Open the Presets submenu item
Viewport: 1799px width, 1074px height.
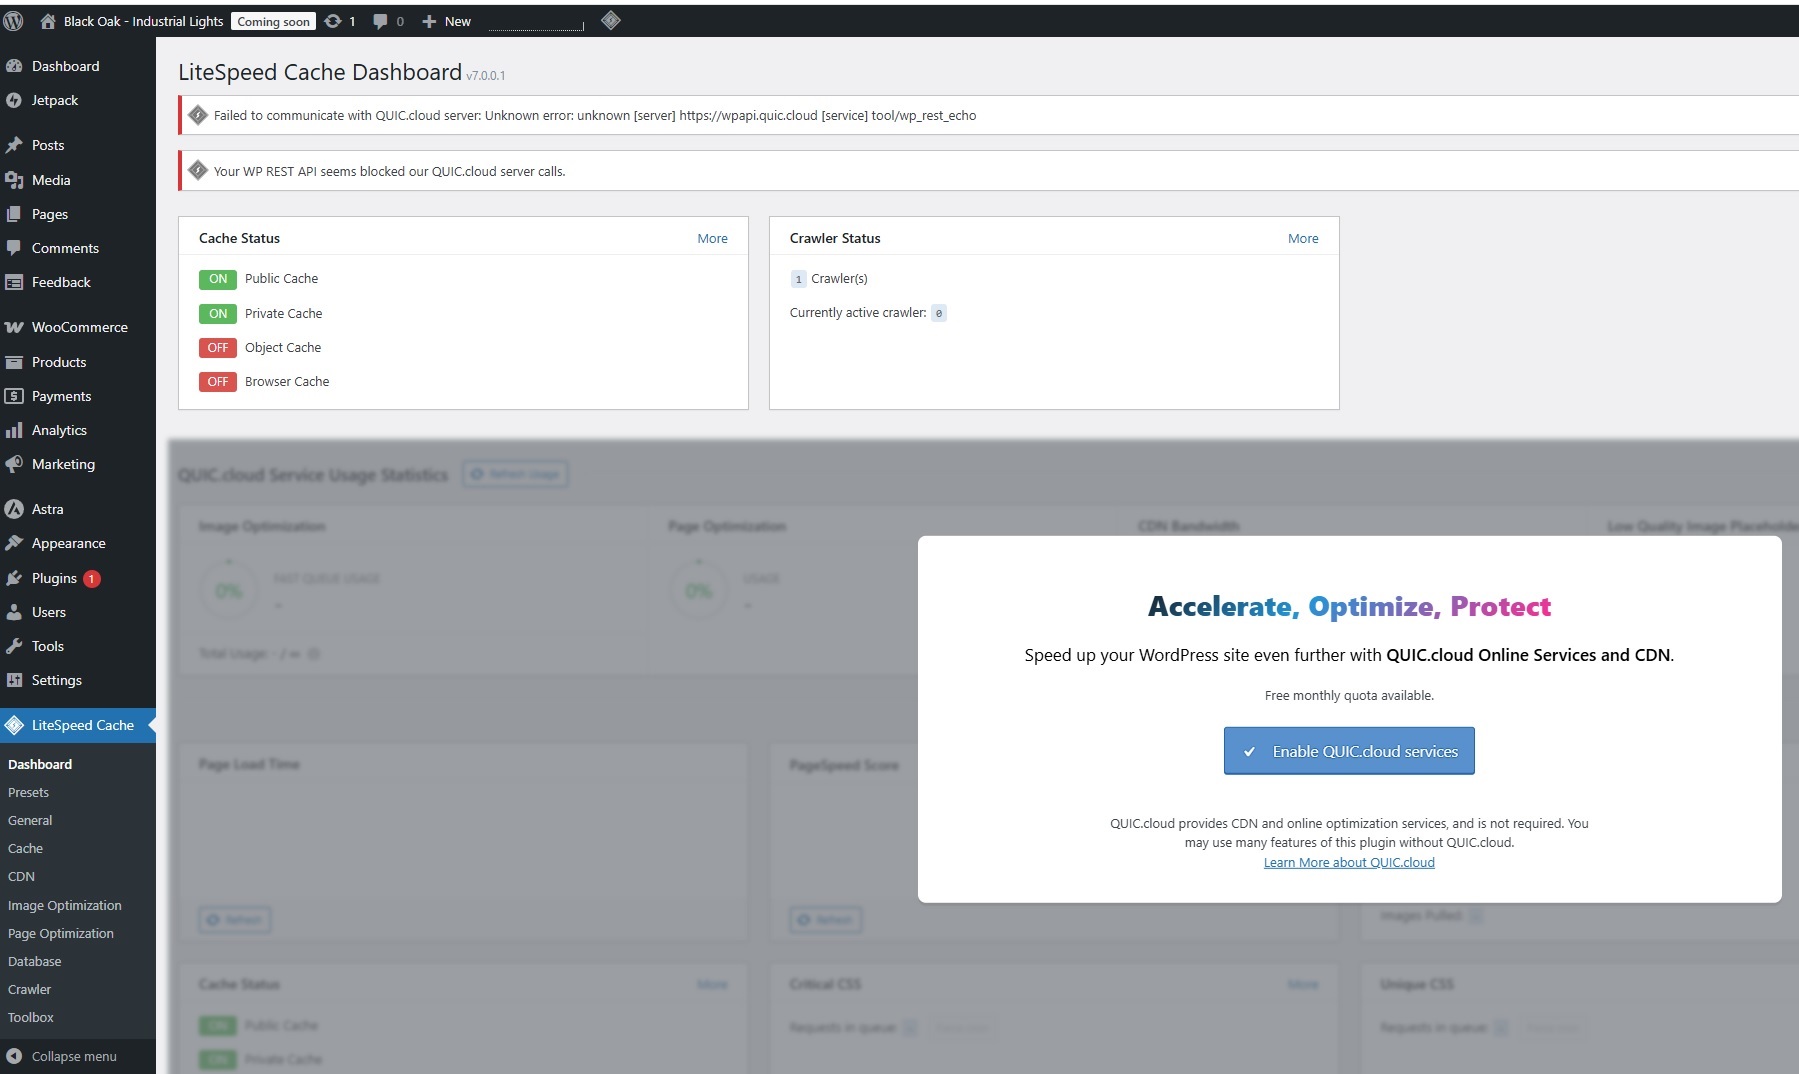click(28, 792)
